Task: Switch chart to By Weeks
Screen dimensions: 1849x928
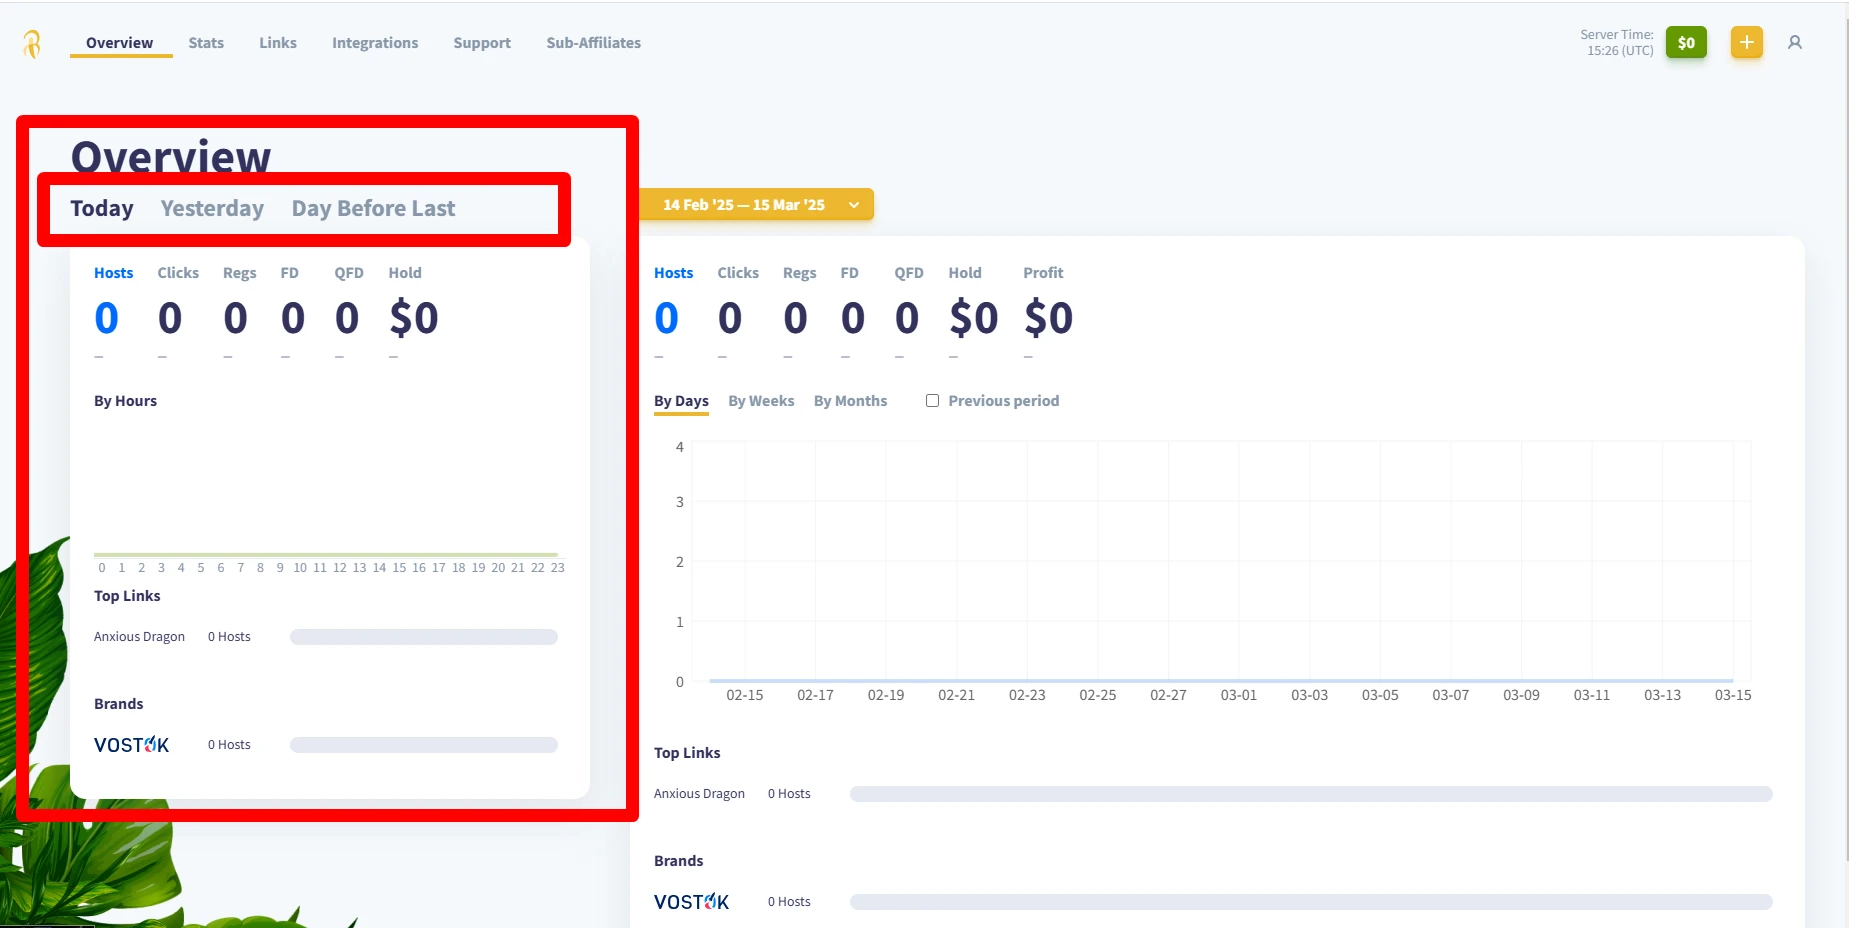Action: pos(761,401)
